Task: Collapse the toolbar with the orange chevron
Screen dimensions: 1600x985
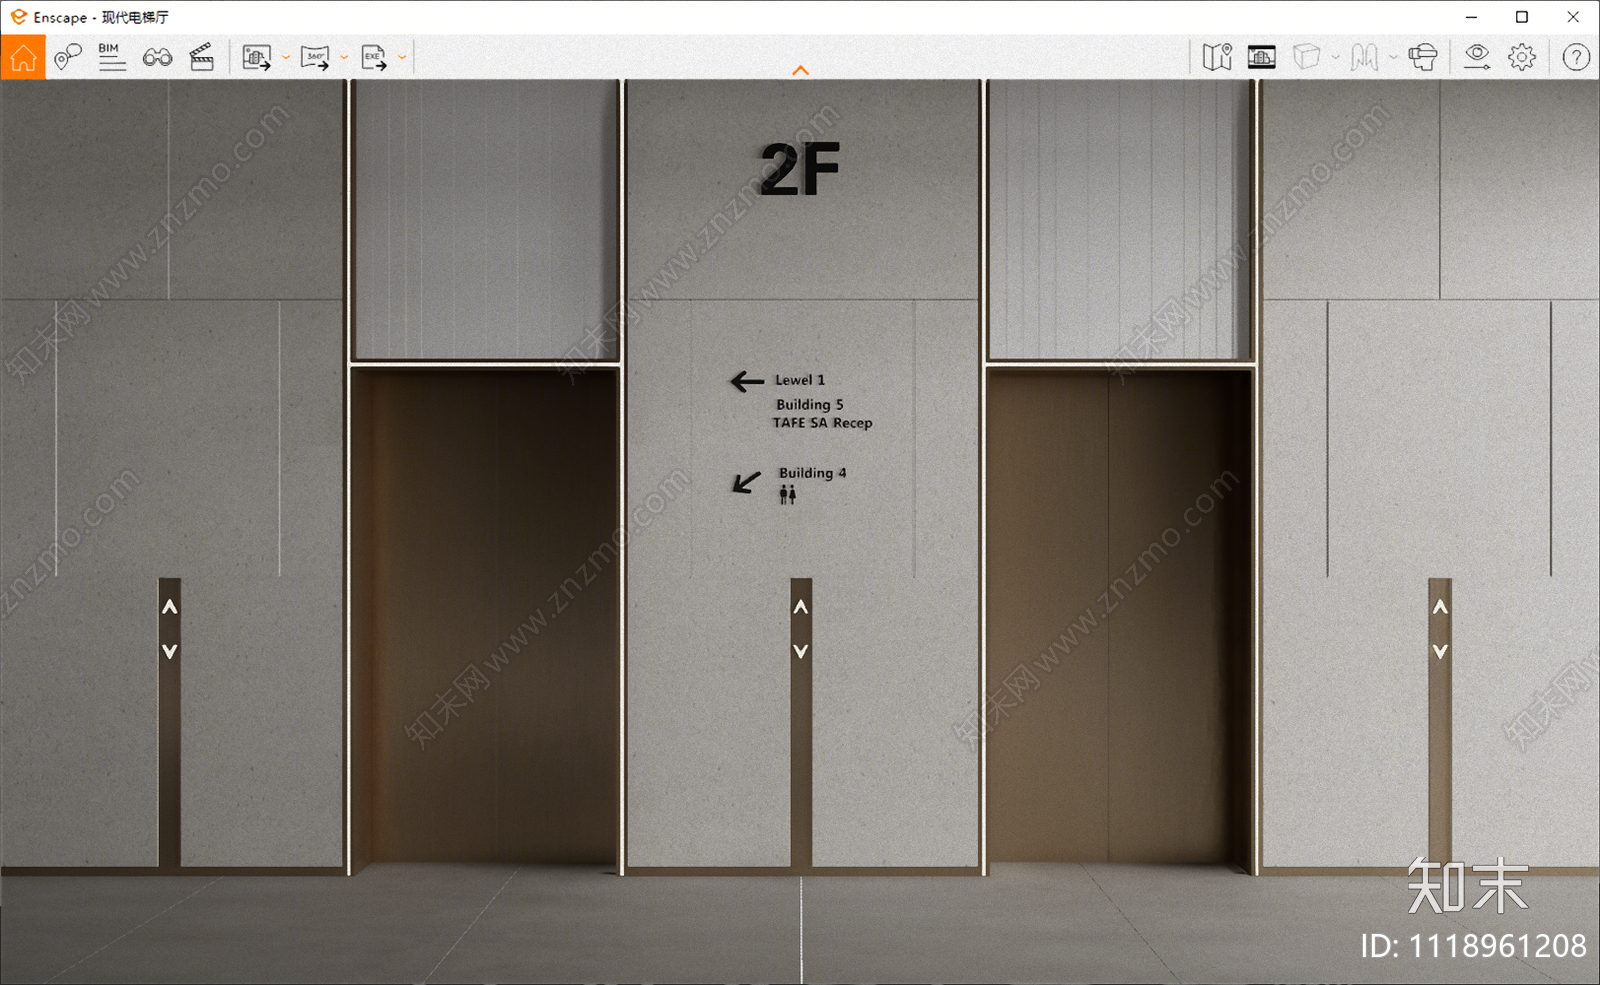Action: tap(800, 70)
